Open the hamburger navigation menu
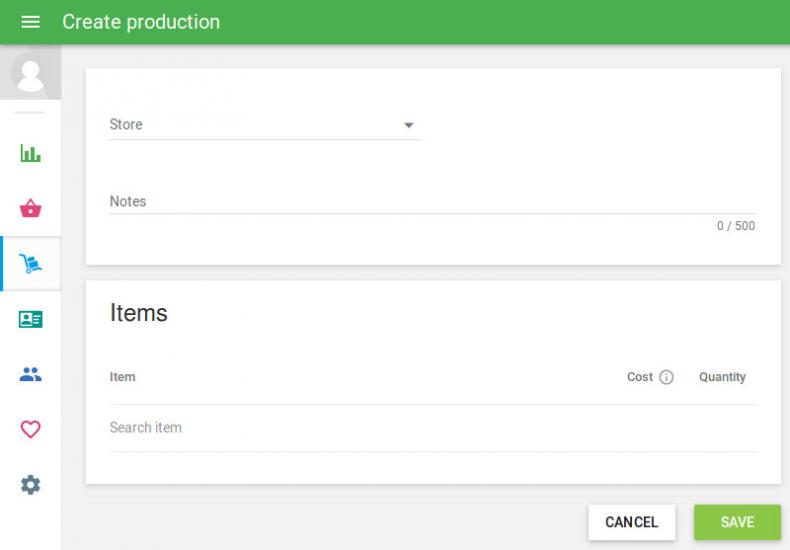This screenshot has height=550, width=790. pos(30,22)
